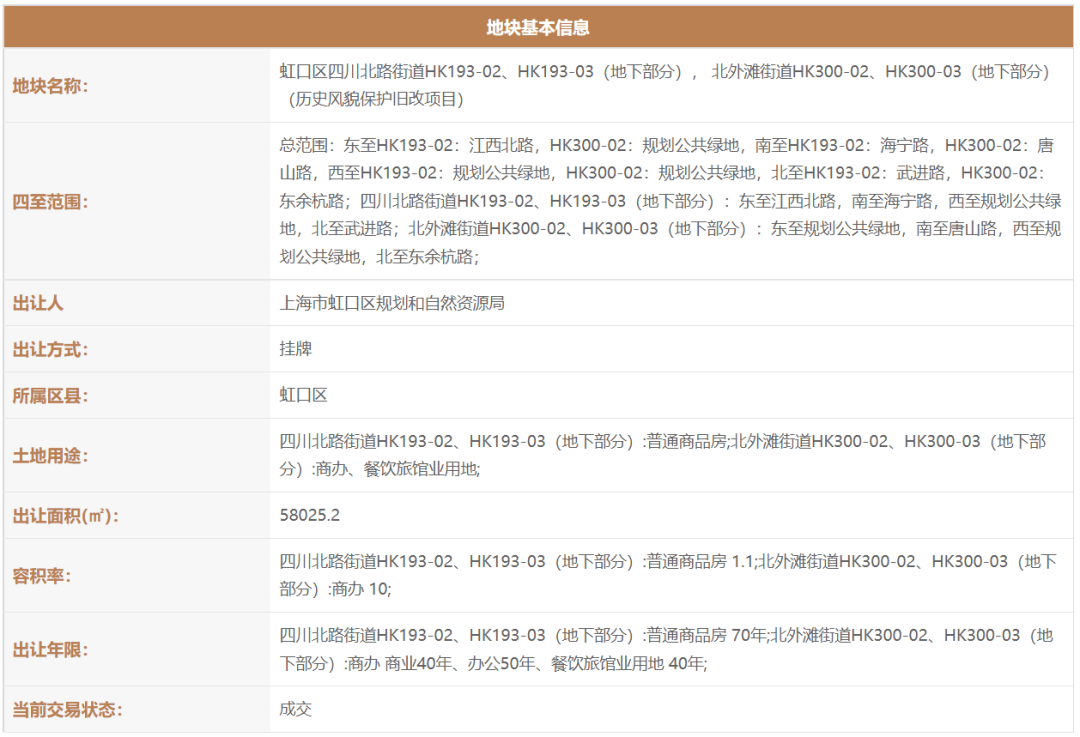Select the 所属区县 label
Image resolution: width=1080 pixels, height=737 pixels.
pyautogui.click(x=51, y=396)
